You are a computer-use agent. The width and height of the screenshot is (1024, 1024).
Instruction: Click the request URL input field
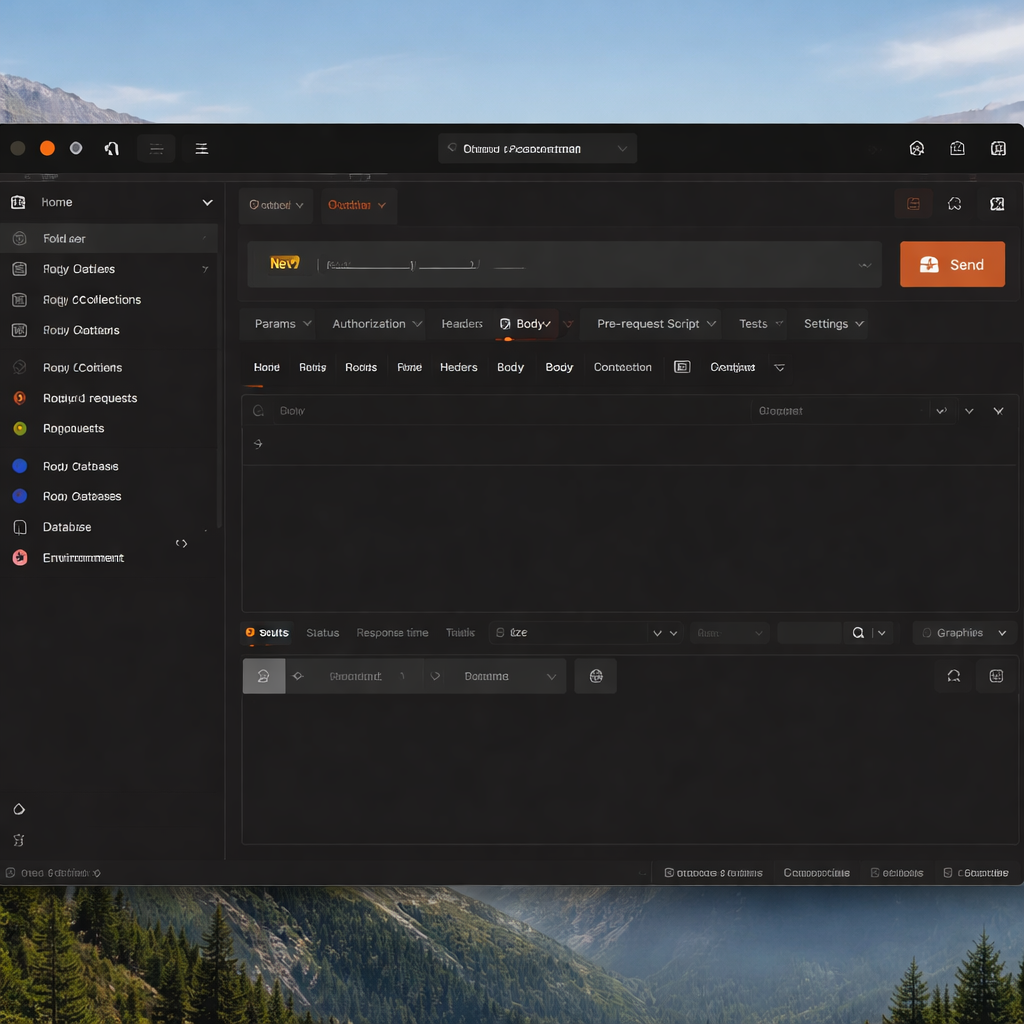pyautogui.click(x=580, y=265)
